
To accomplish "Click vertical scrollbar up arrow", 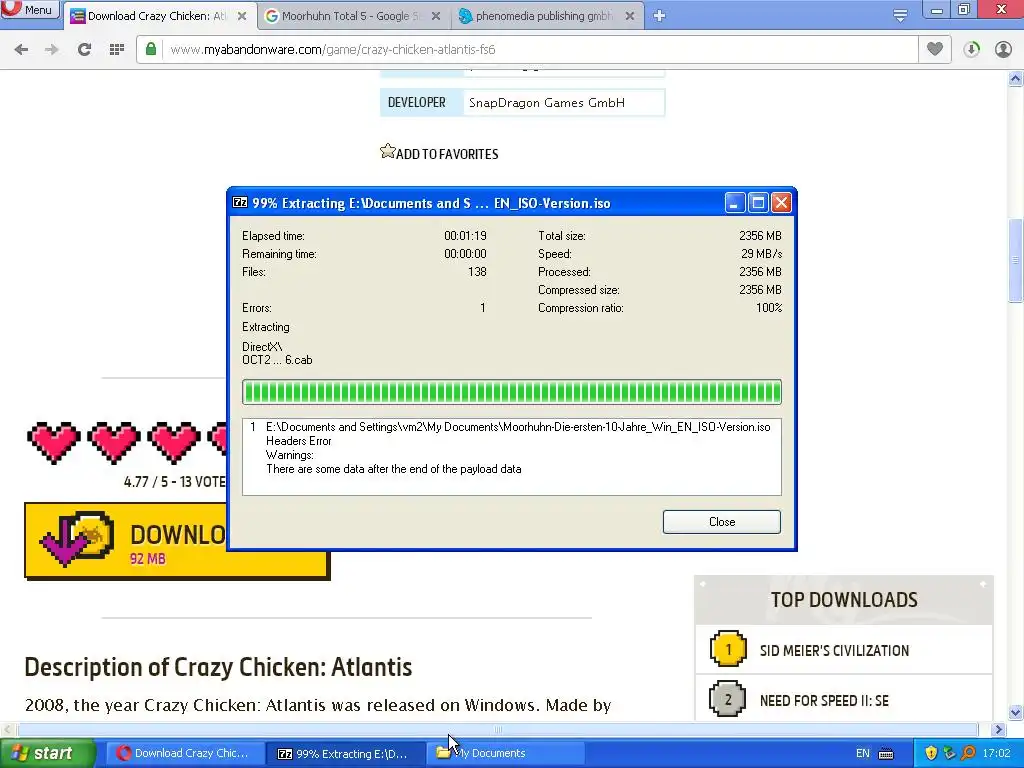I will 1016,79.
